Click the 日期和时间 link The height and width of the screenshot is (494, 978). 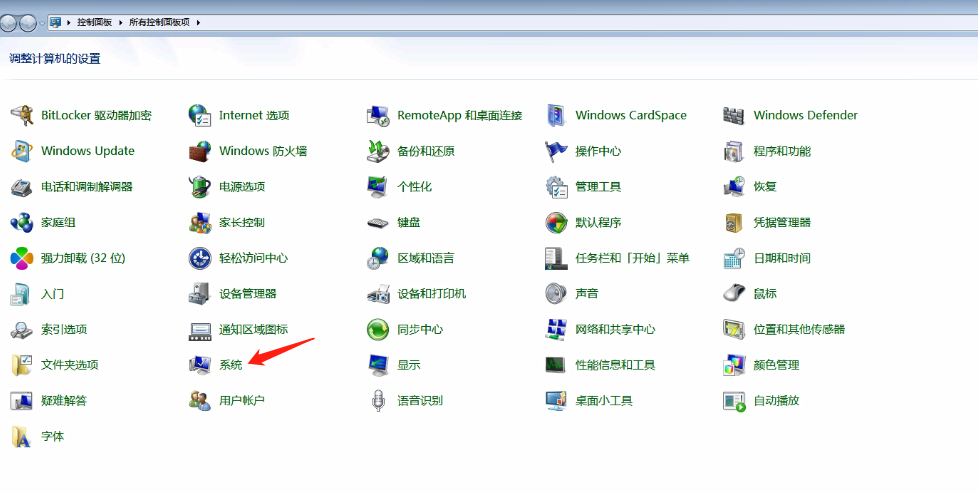(782, 258)
